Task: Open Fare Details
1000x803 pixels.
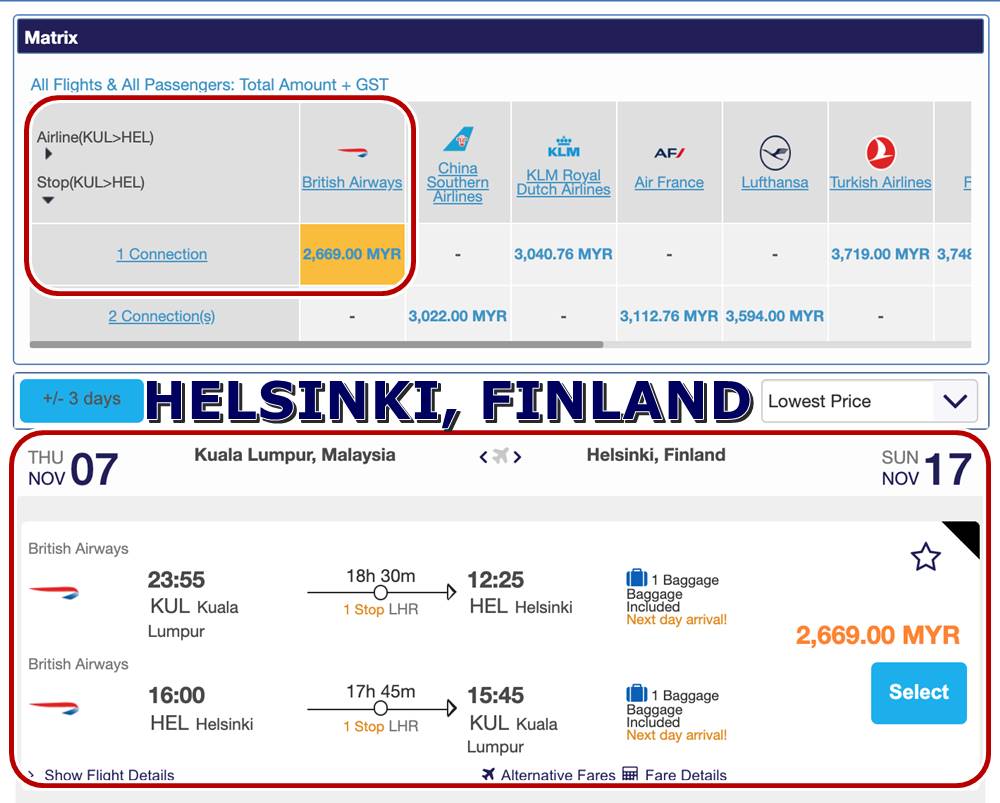Action: 686,775
